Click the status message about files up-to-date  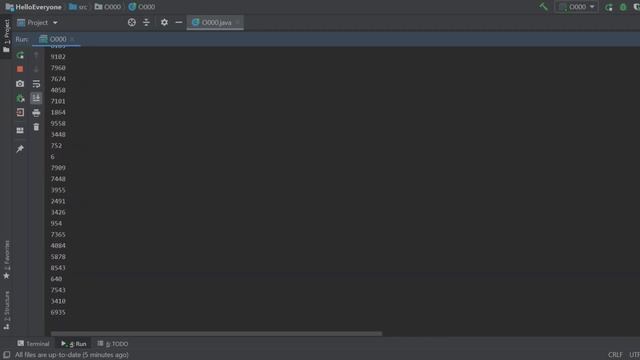72,355
